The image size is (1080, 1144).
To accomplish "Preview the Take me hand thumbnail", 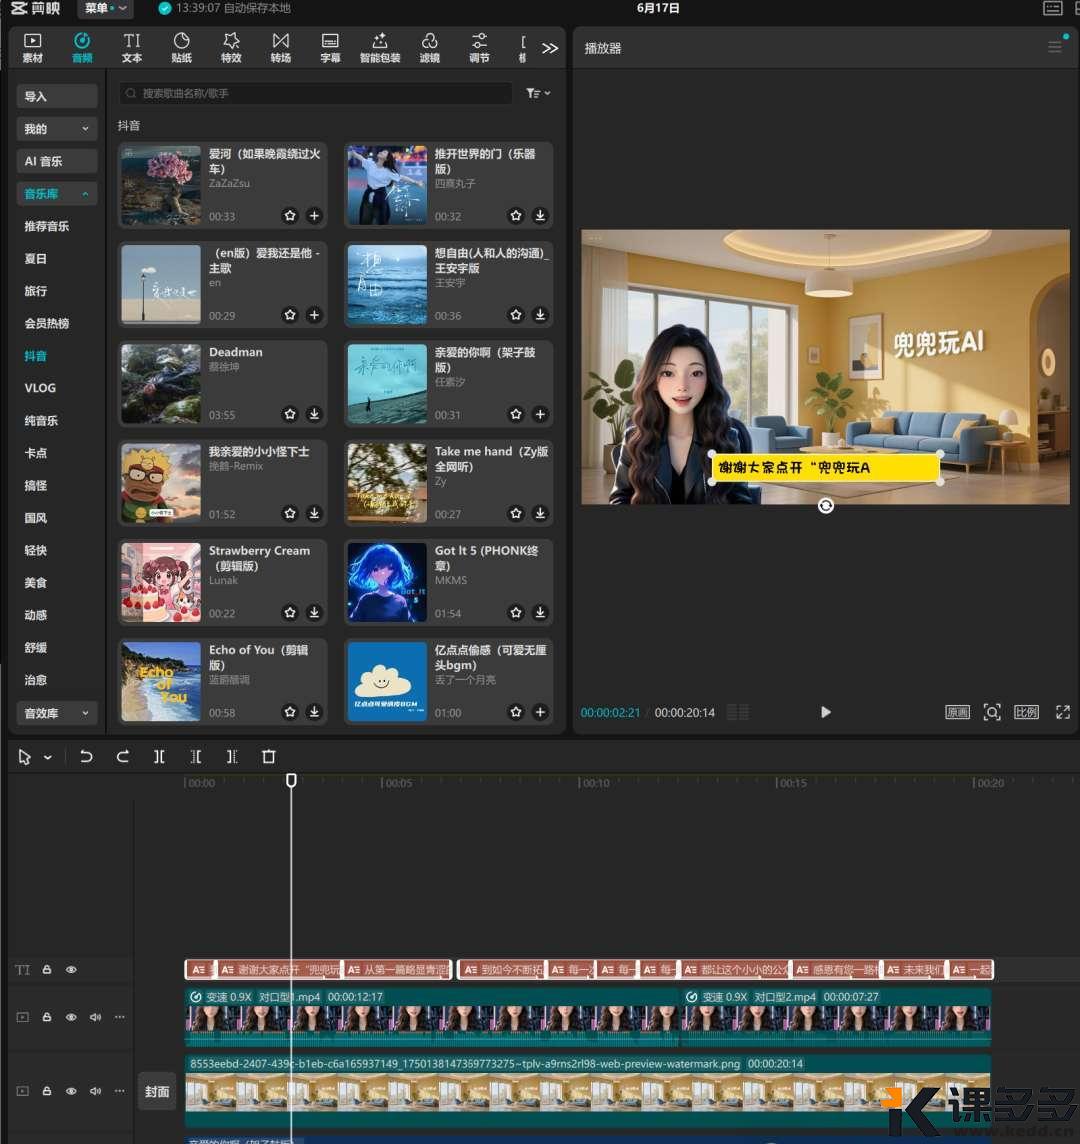I will point(387,483).
